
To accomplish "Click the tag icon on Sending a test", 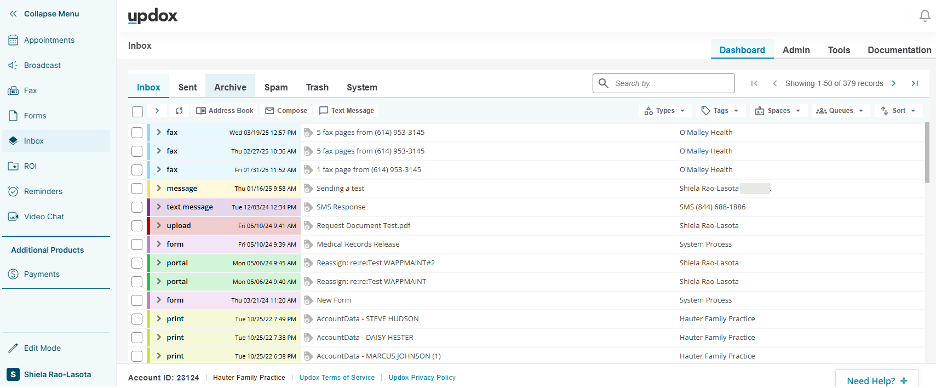I will (x=308, y=189).
